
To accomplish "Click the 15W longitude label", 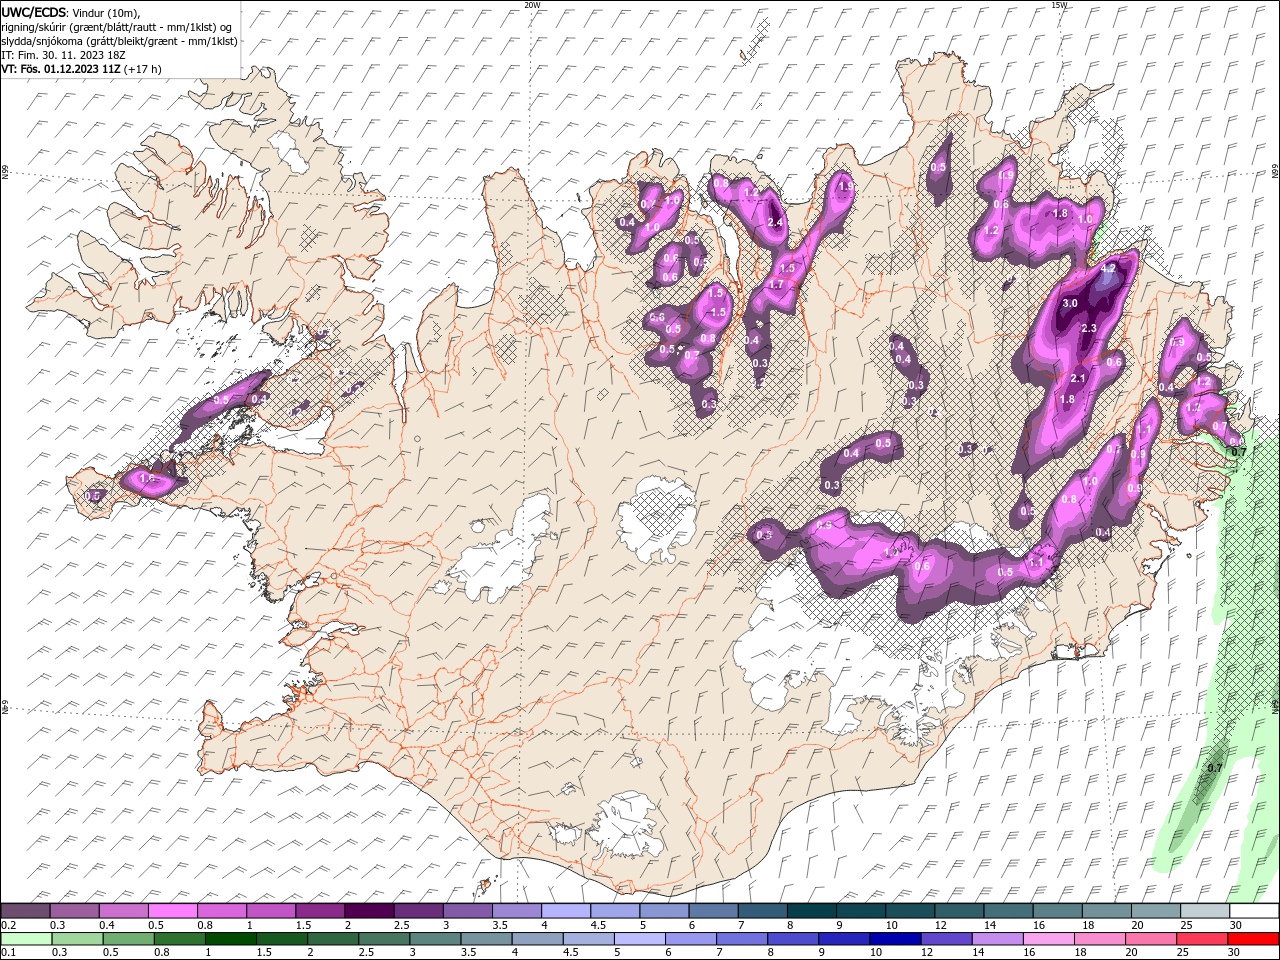I will tap(1059, 5).
